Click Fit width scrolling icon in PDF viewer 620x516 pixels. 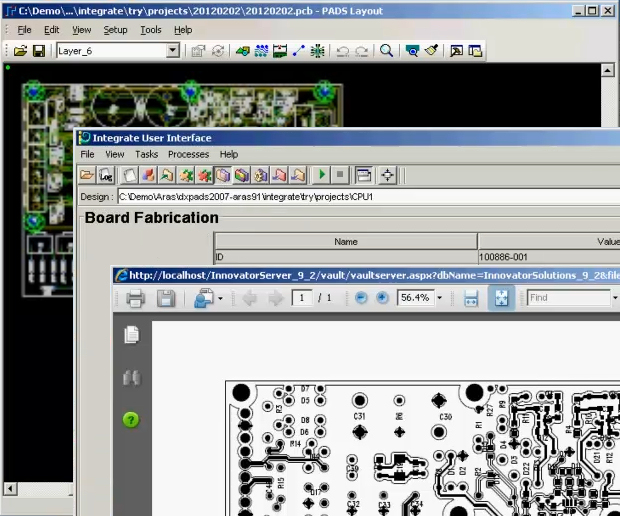[471, 298]
